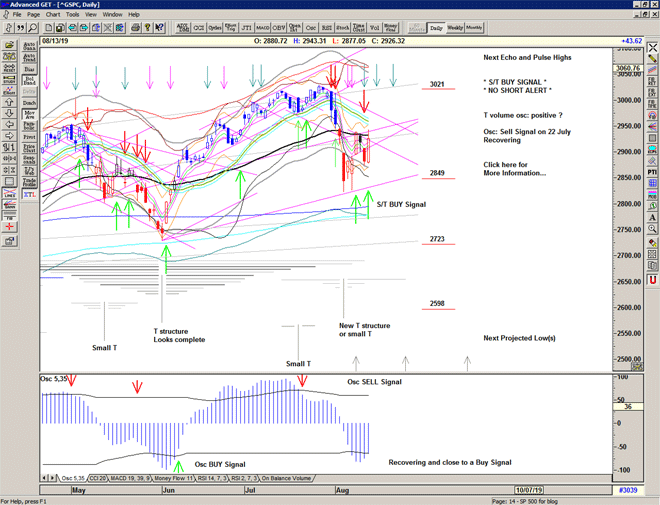
Task: Switch to RSI 2, 7, 3 tab
Action: point(244,478)
